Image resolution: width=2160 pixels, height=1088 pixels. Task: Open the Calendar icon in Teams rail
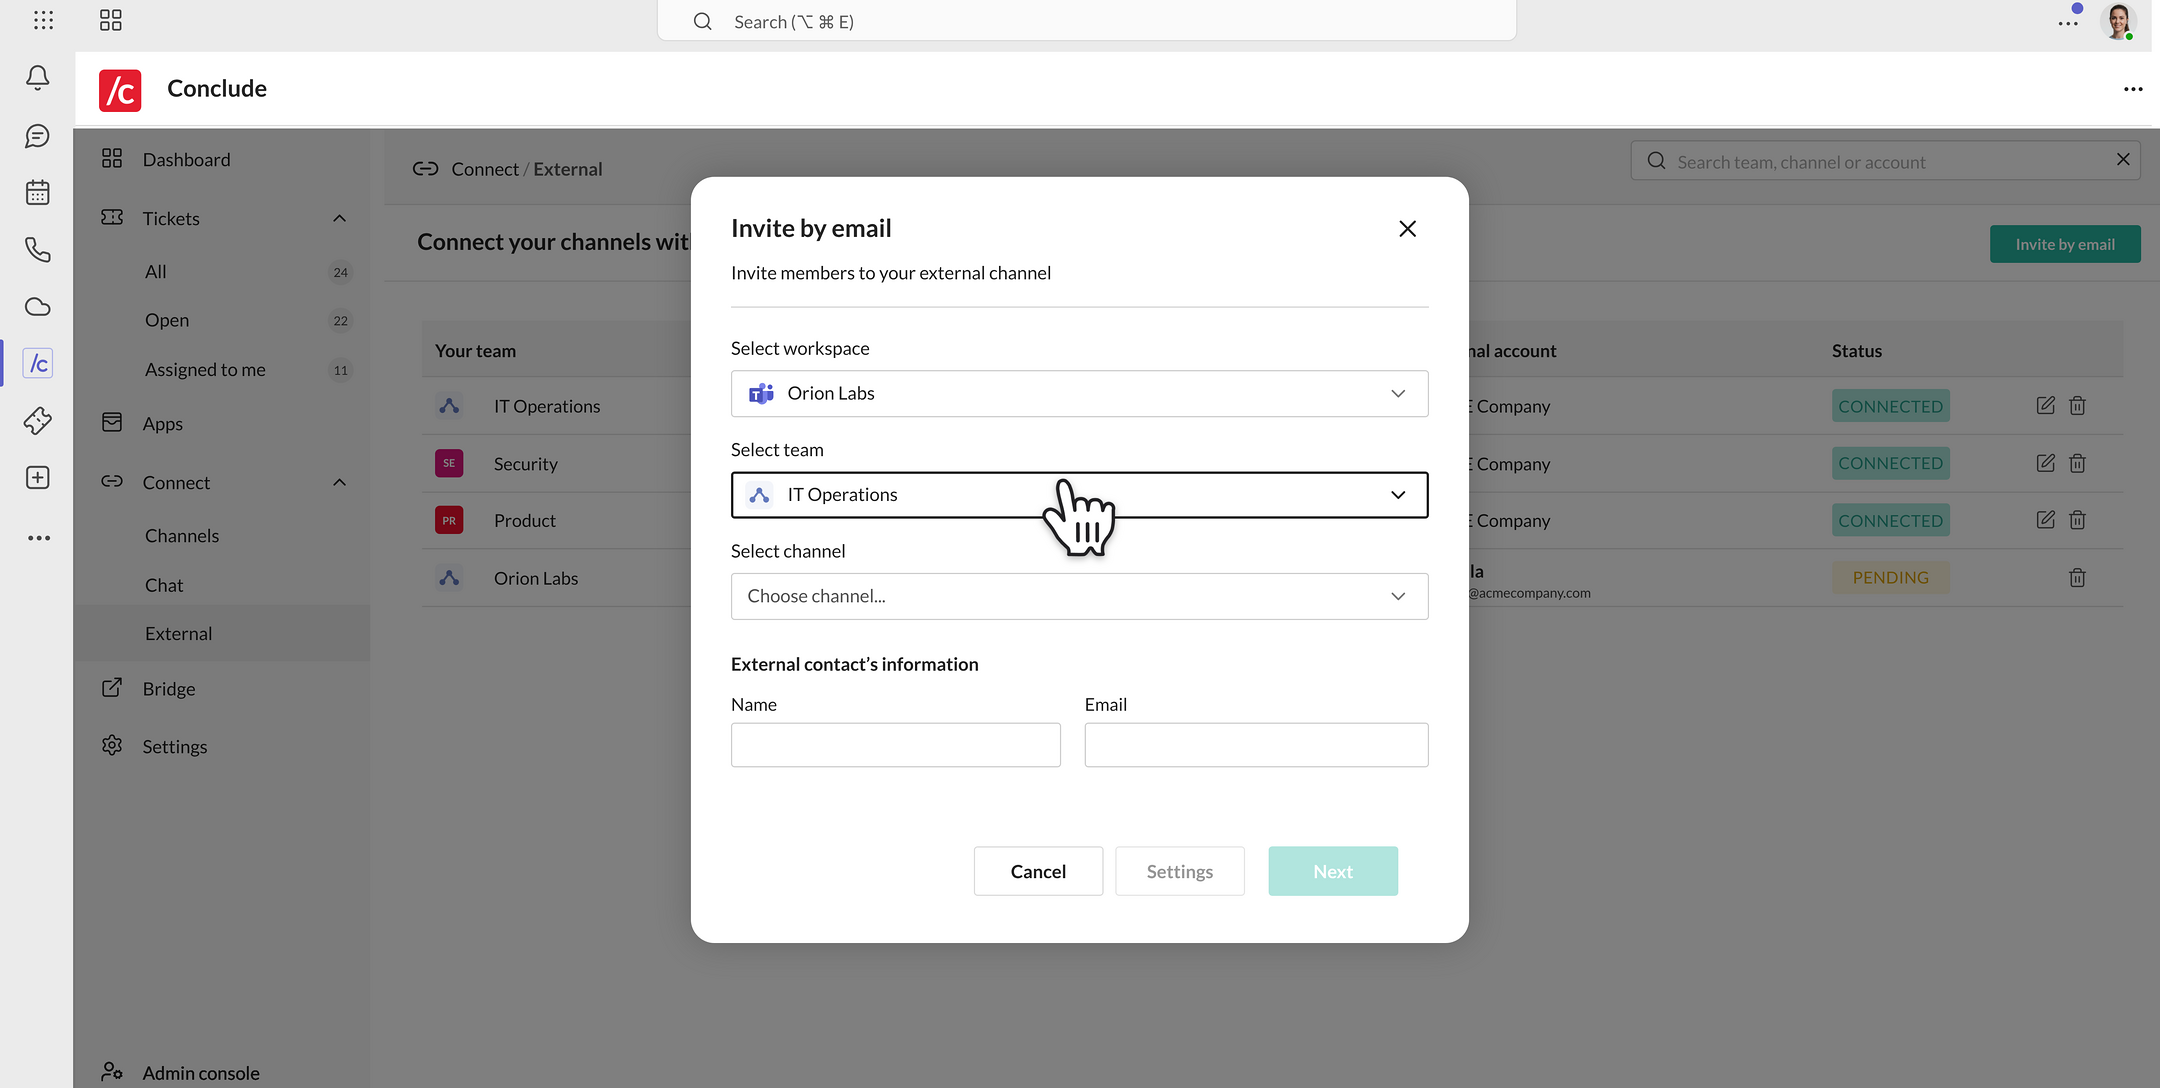(x=38, y=192)
